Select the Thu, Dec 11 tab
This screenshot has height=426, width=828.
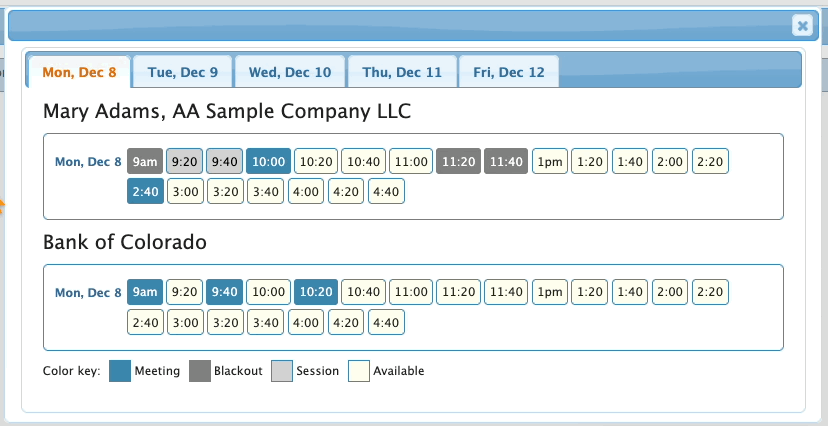click(x=402, y=72)
